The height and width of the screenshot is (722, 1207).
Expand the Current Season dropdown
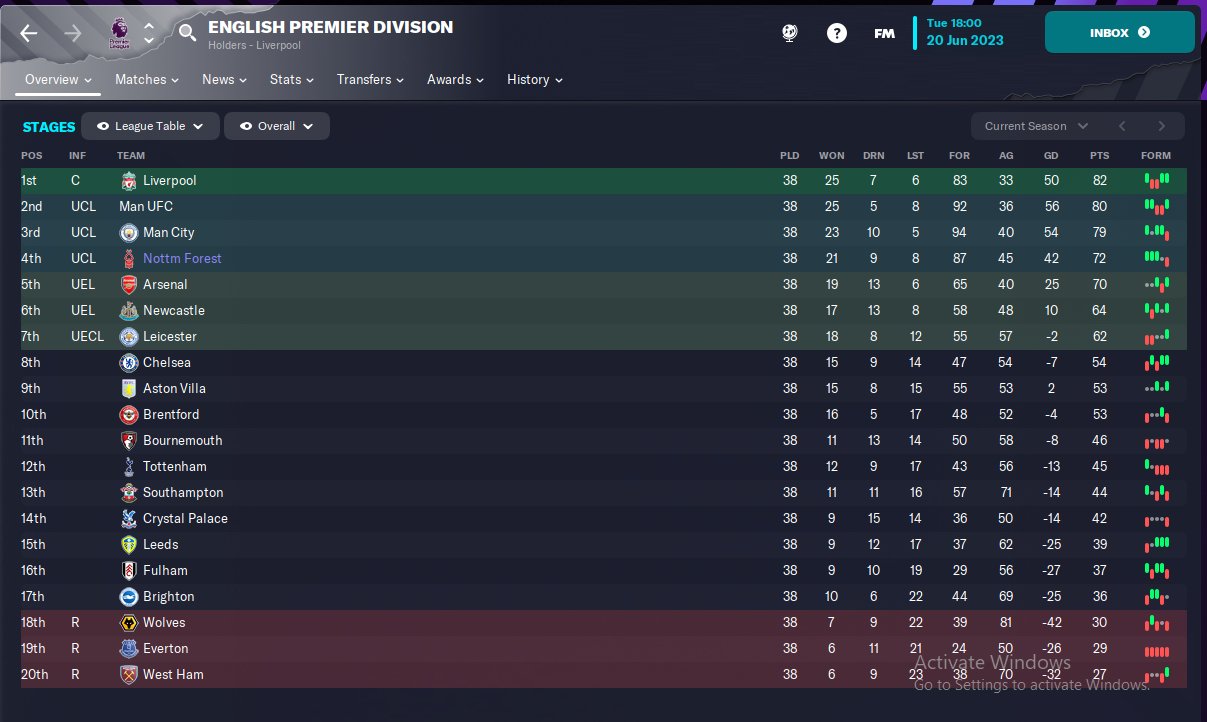tap(1037, 126)
